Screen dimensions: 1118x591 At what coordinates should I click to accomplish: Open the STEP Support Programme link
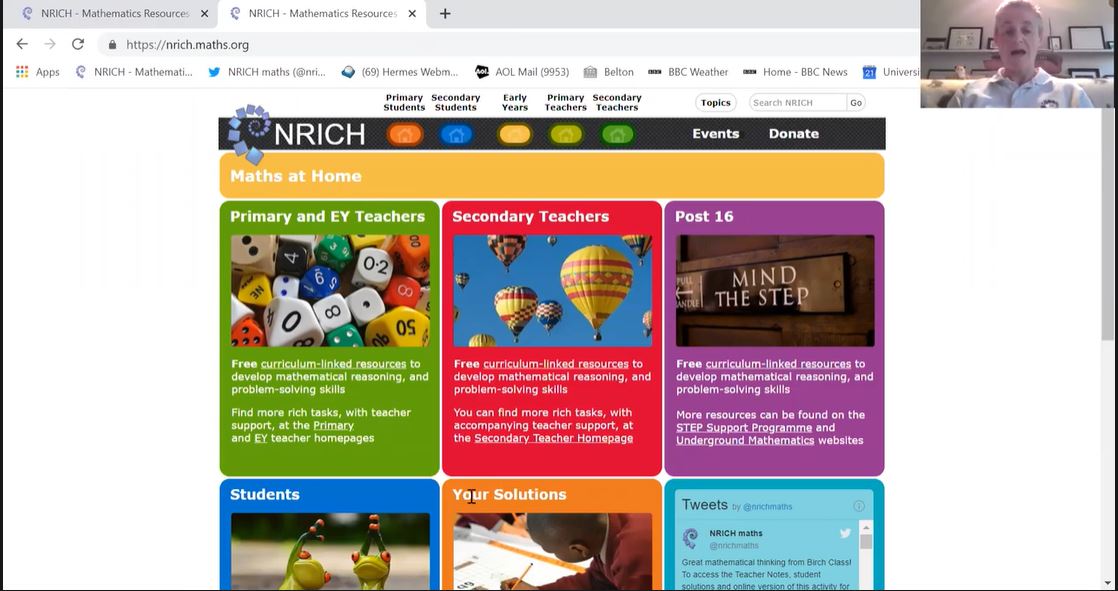(x=744, y=428)
